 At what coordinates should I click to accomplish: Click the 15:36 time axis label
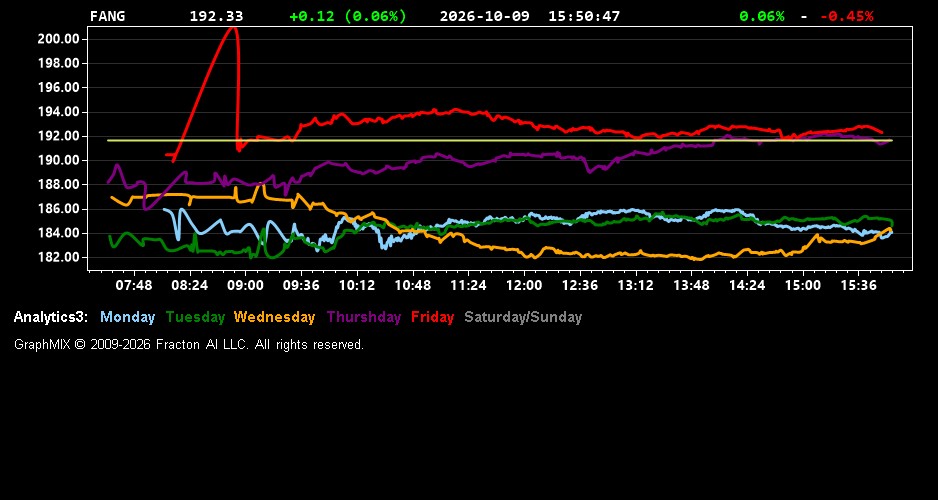point(858,285)
